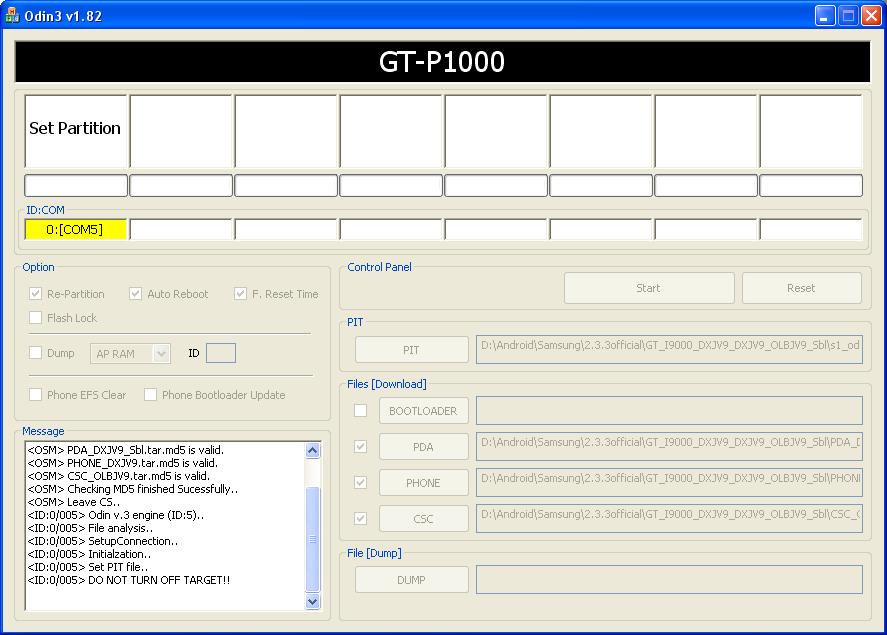Image resolution: width=887 pixels, height=635 pixels.
Task: Click the Message log scroll up arrow
Action: [313, 451]
